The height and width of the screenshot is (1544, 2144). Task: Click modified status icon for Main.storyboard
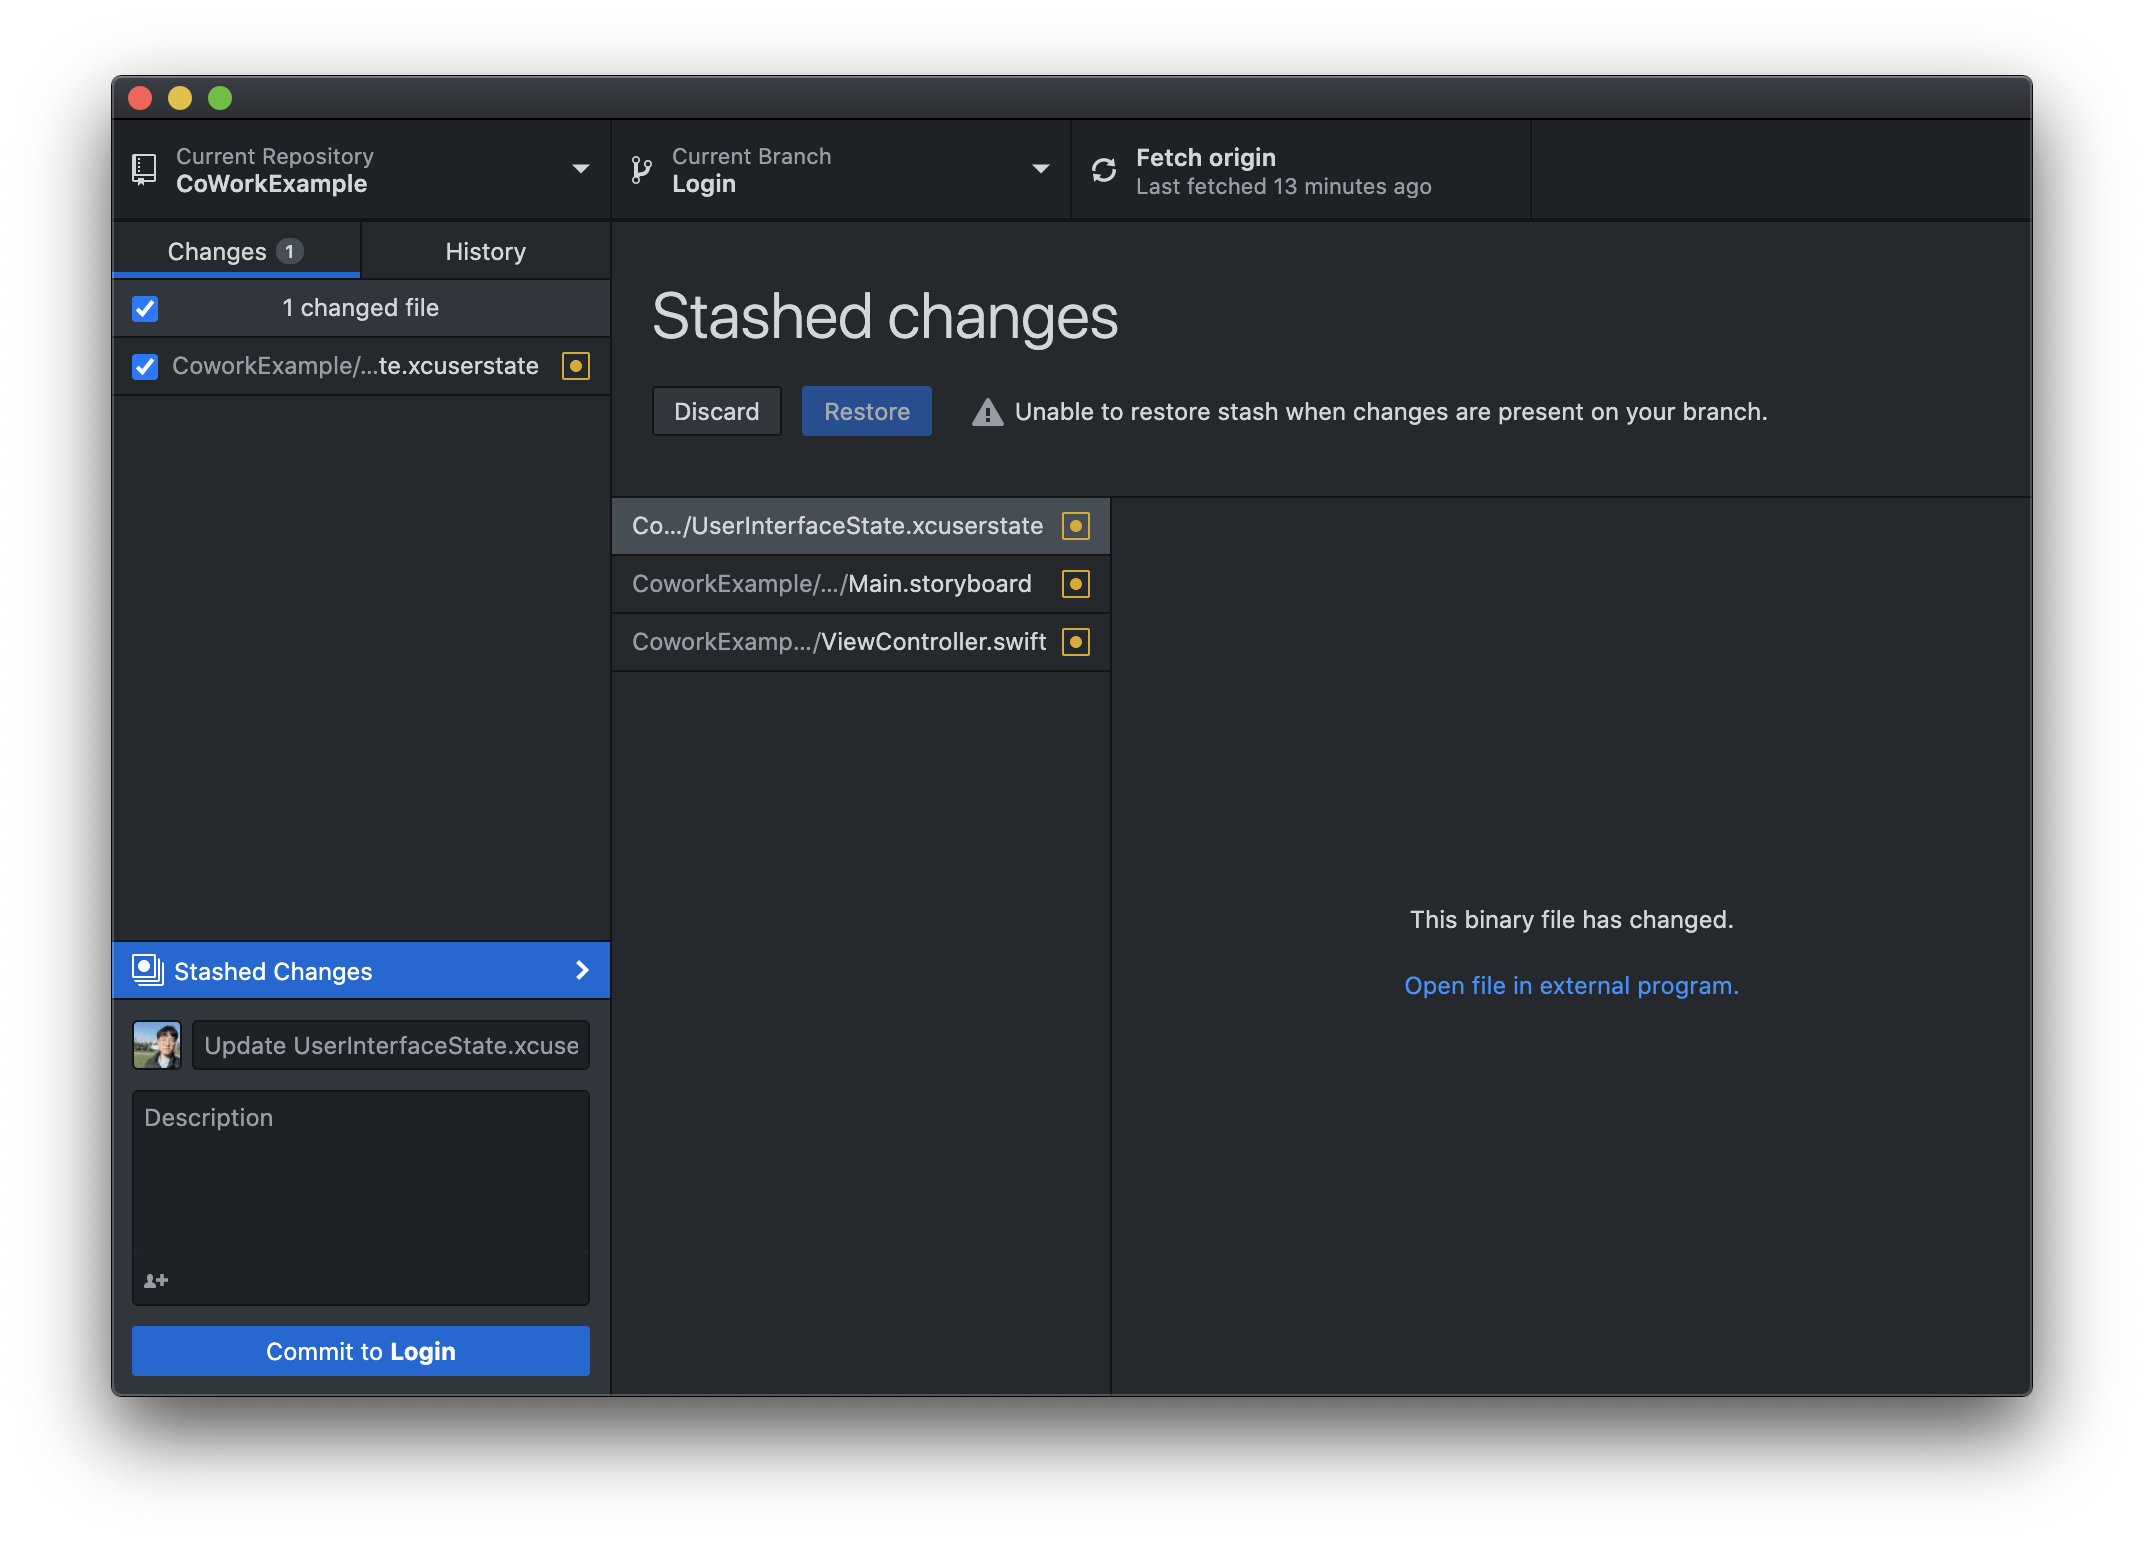point(1076,584)
